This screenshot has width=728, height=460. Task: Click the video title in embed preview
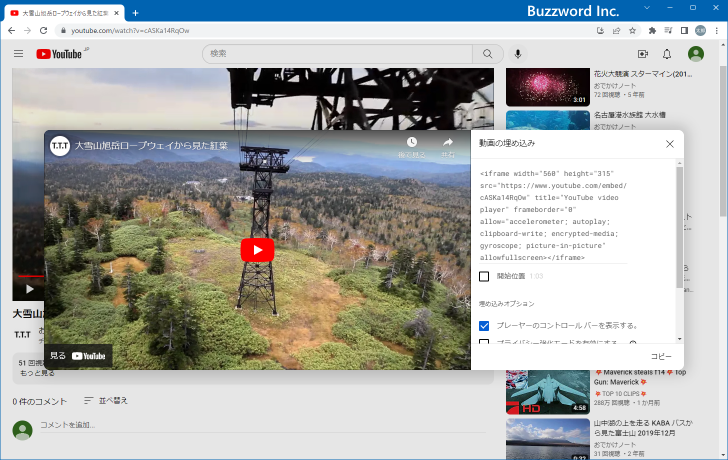[x=151, y=146]
